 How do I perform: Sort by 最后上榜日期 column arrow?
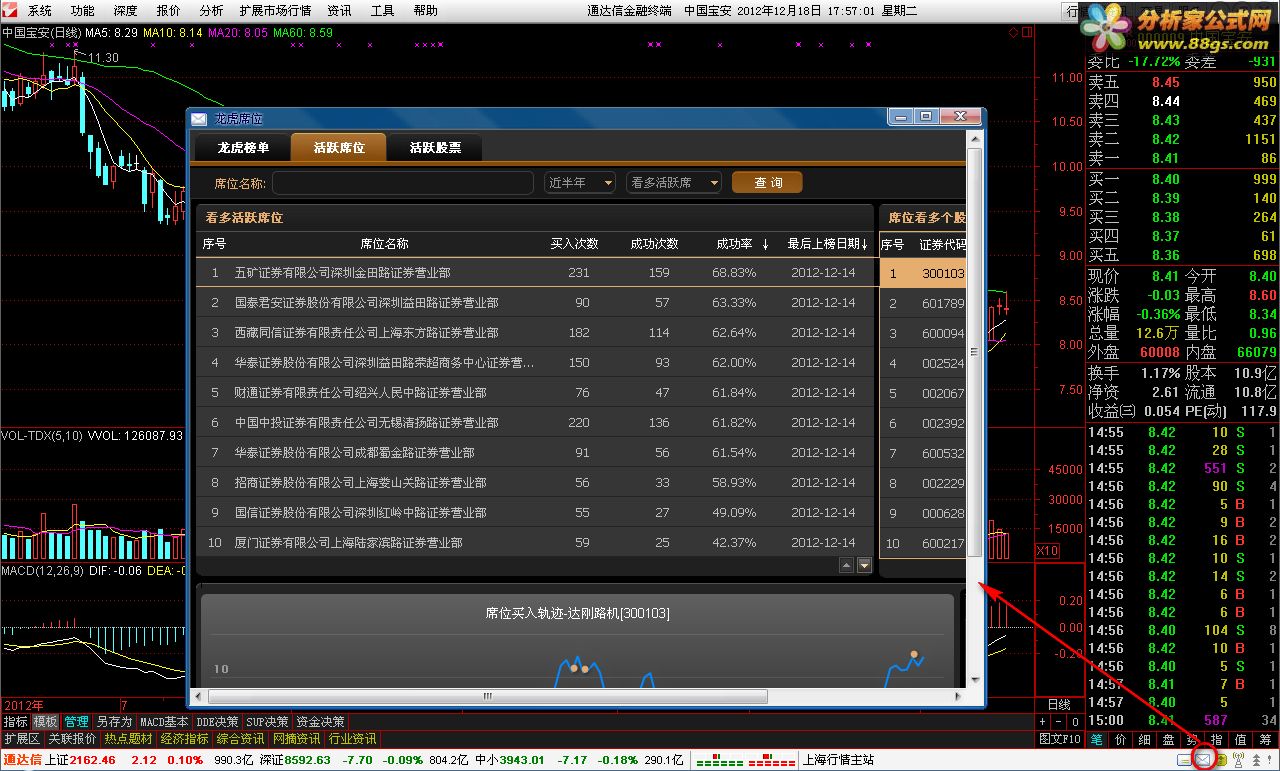863,244
